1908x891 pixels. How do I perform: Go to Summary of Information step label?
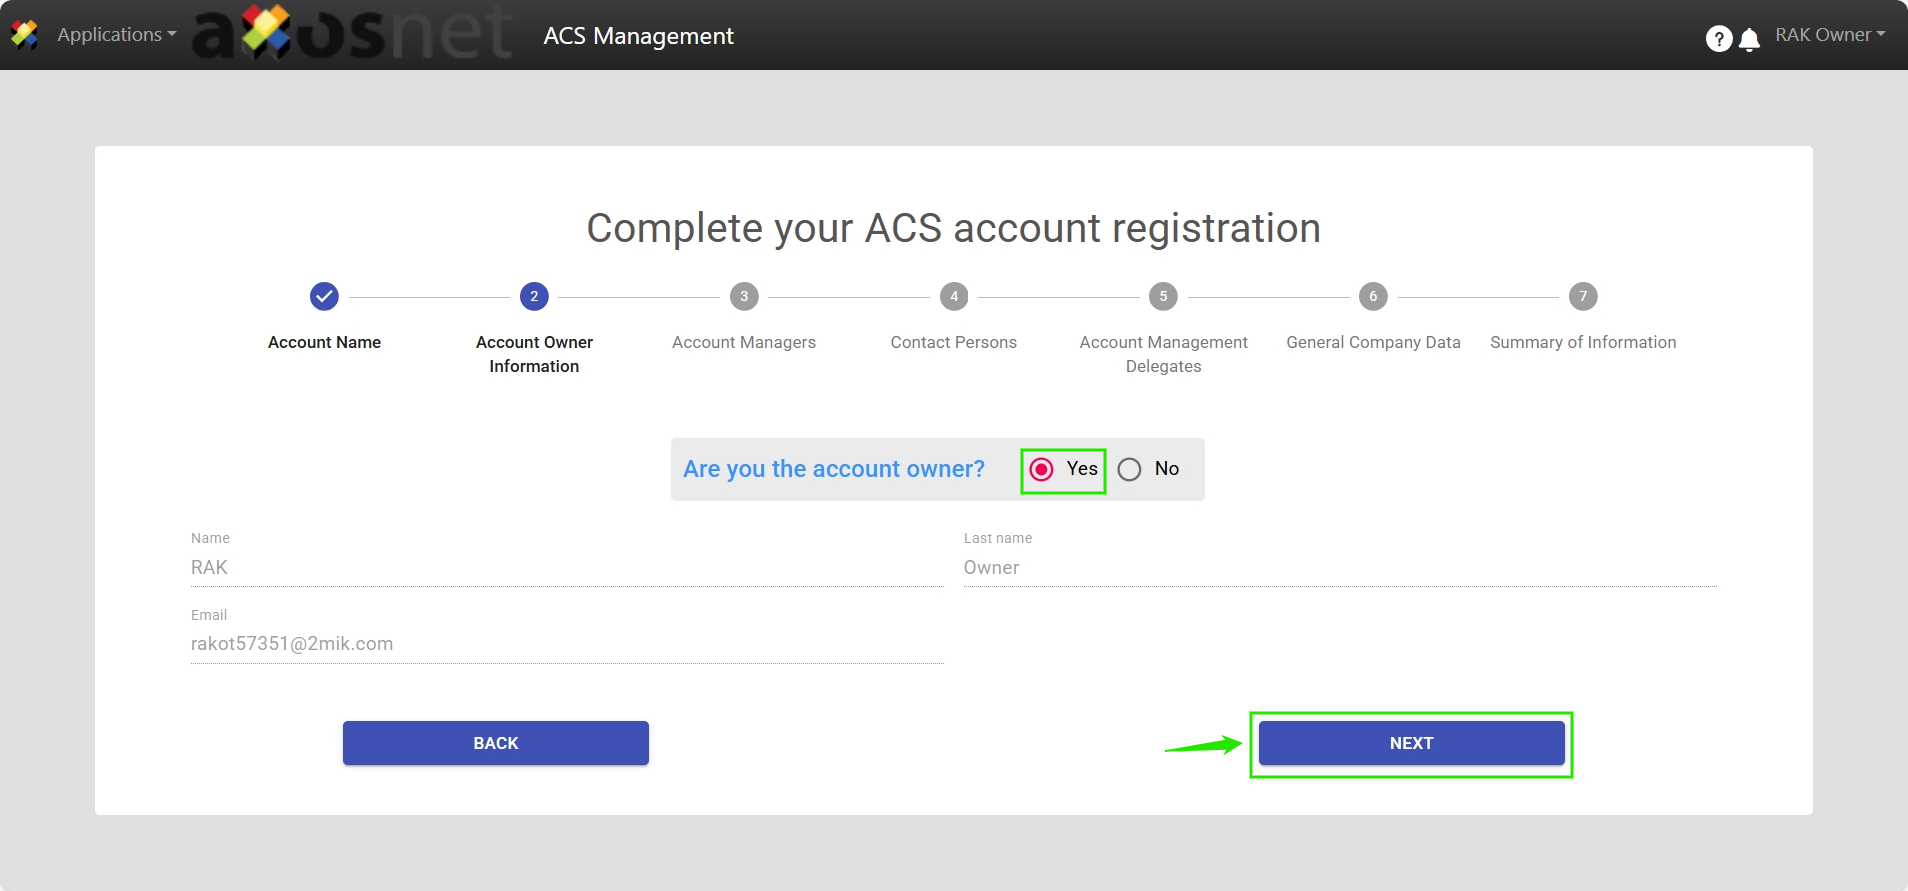click(x=1583, y=342)
